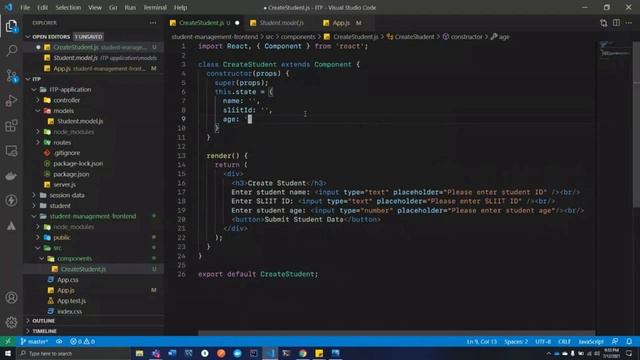Click the components breadcrumb item
The height and width of the screenshot is (360, 640).
(298, 37)
